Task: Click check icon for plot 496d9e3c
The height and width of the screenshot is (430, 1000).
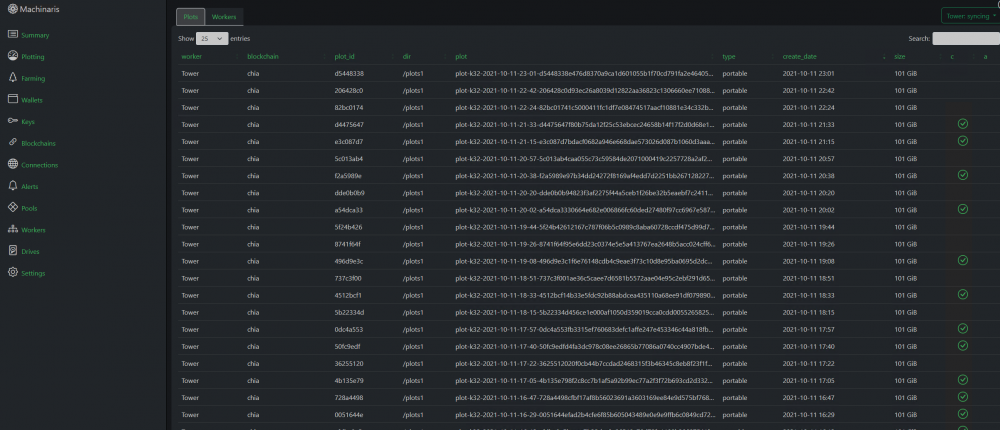Action: [962, 260]
